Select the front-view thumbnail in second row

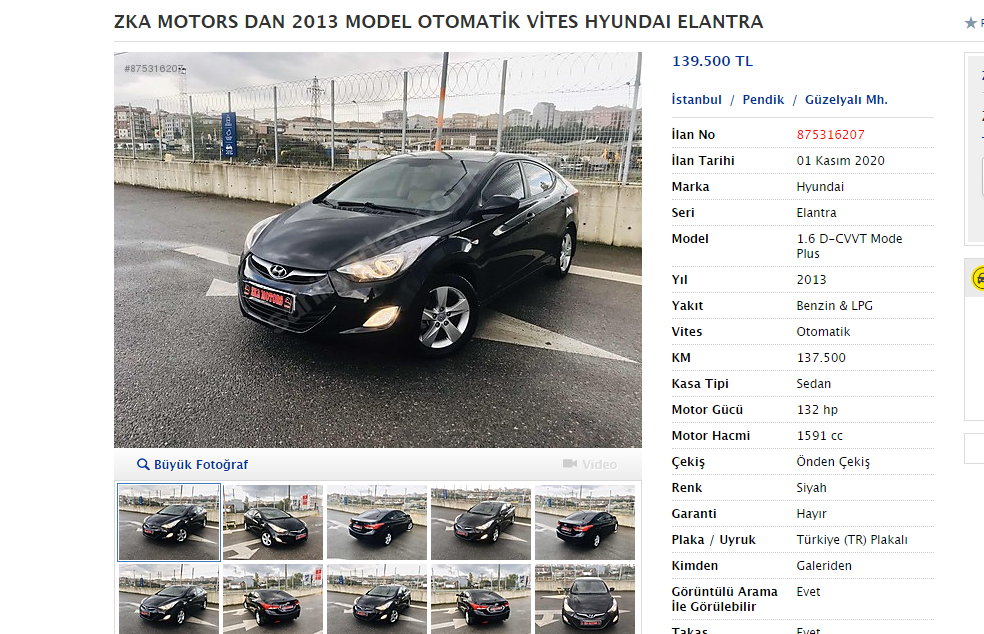point(585,599)
